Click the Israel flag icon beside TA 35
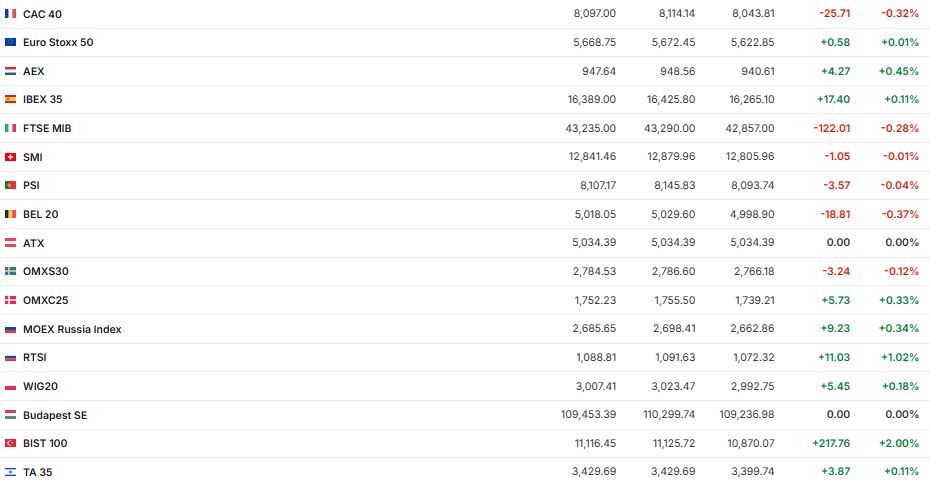 tap(10, 472)
